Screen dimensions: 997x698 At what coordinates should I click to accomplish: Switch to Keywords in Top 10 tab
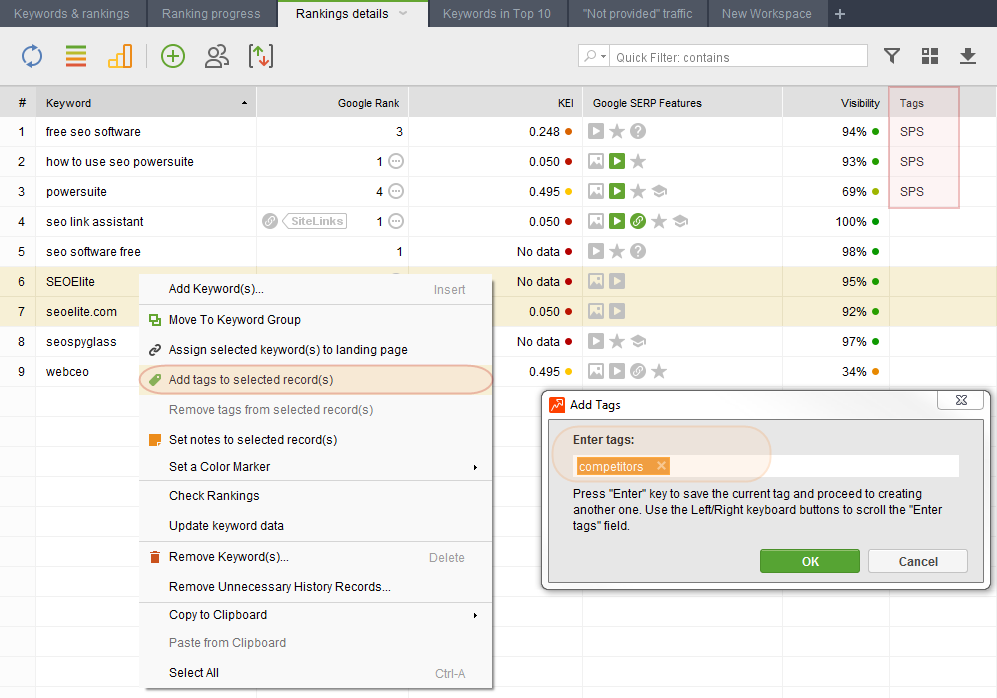click(x=497, y=13)
